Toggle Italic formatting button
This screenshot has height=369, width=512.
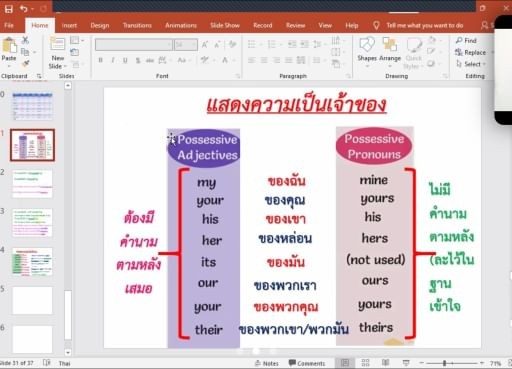pos(113,60)
